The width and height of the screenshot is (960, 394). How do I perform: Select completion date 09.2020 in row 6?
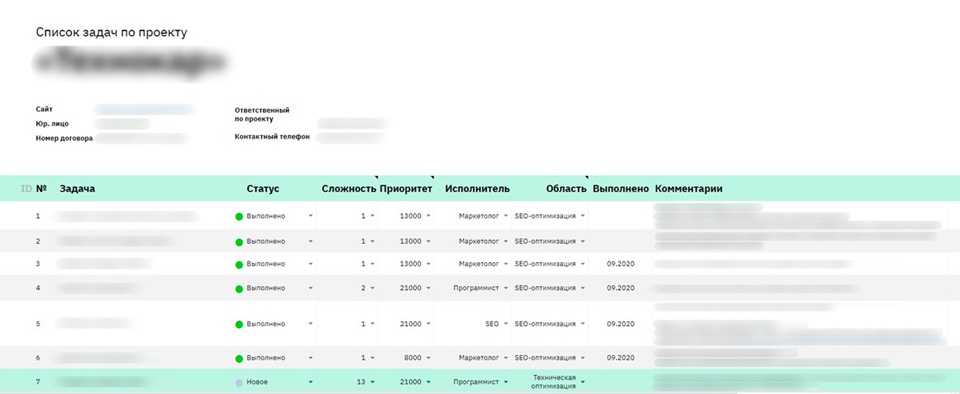tap(621, 358)
